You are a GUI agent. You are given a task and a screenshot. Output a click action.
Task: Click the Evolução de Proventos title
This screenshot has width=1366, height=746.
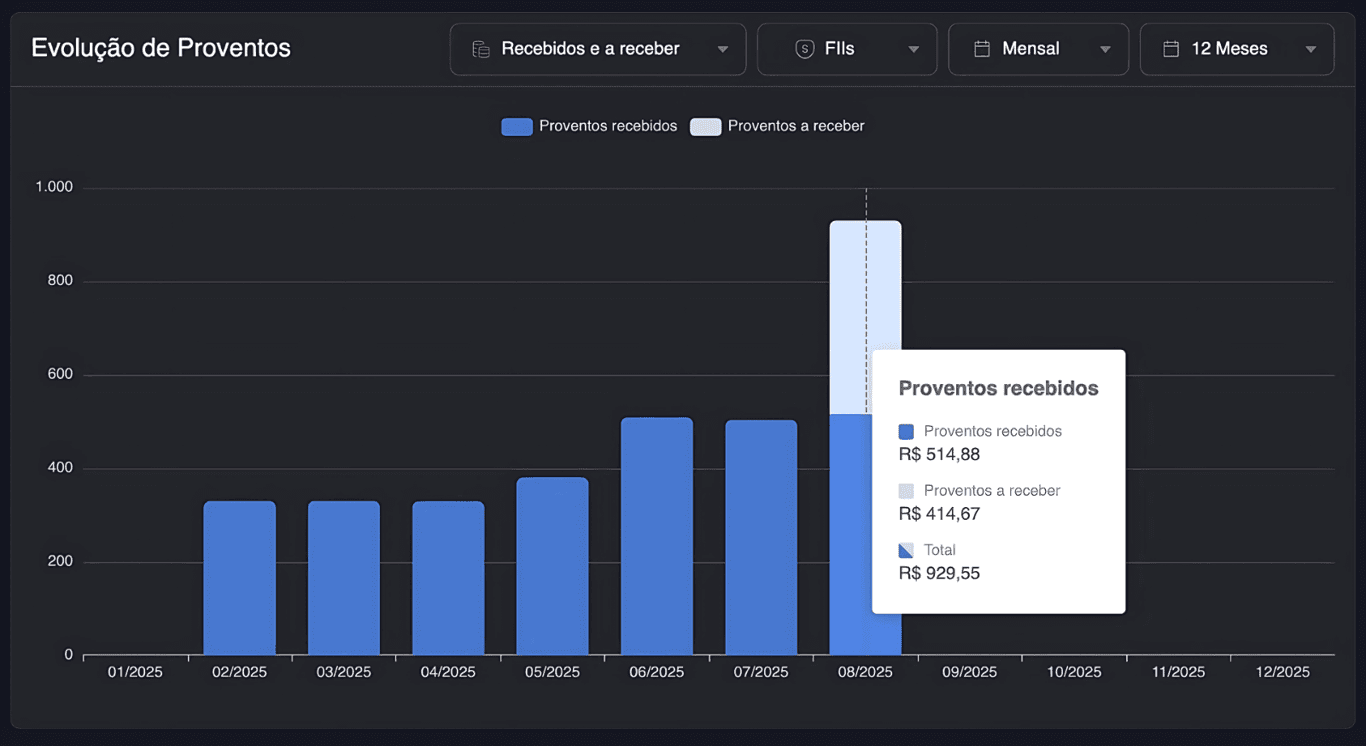point(161,48)
